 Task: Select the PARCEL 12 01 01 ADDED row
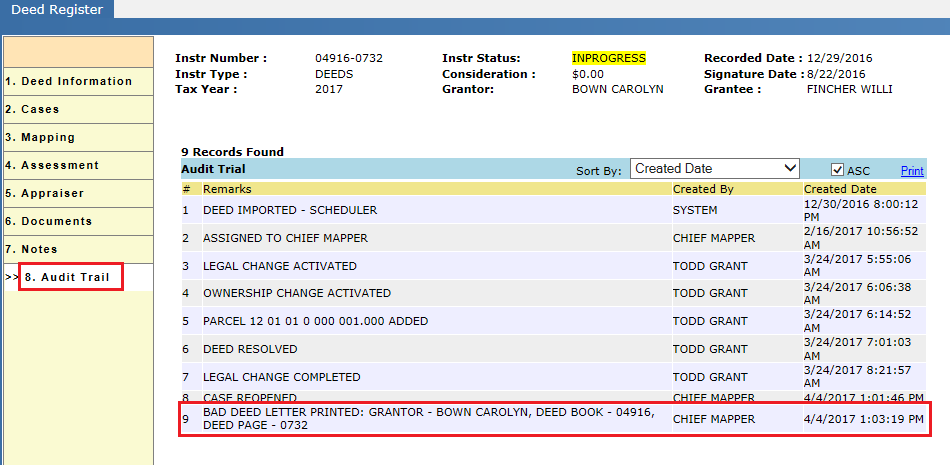[x=554, y=321]
